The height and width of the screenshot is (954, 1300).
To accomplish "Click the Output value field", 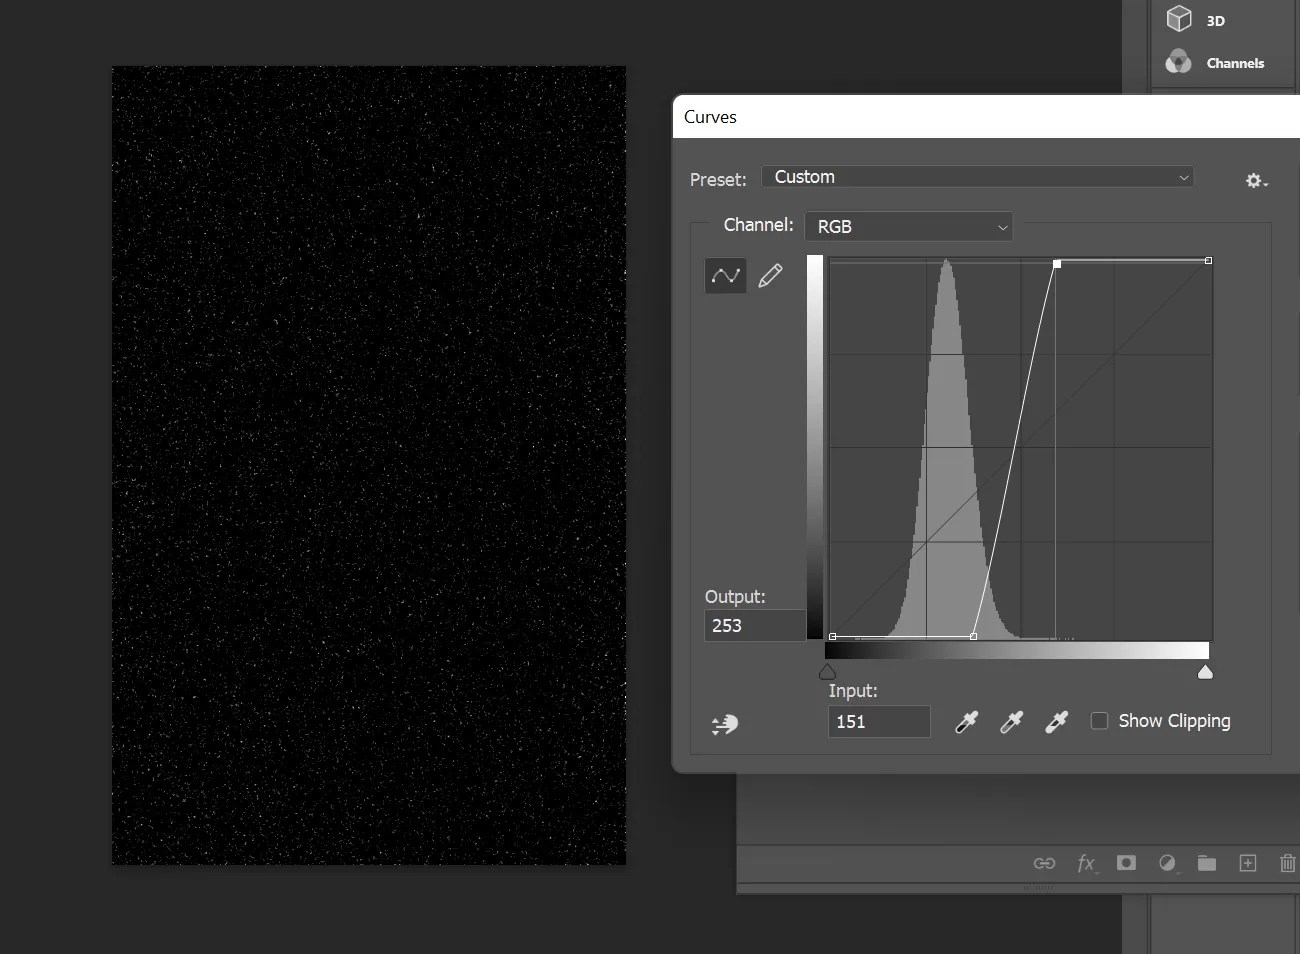I will (755, 626).
